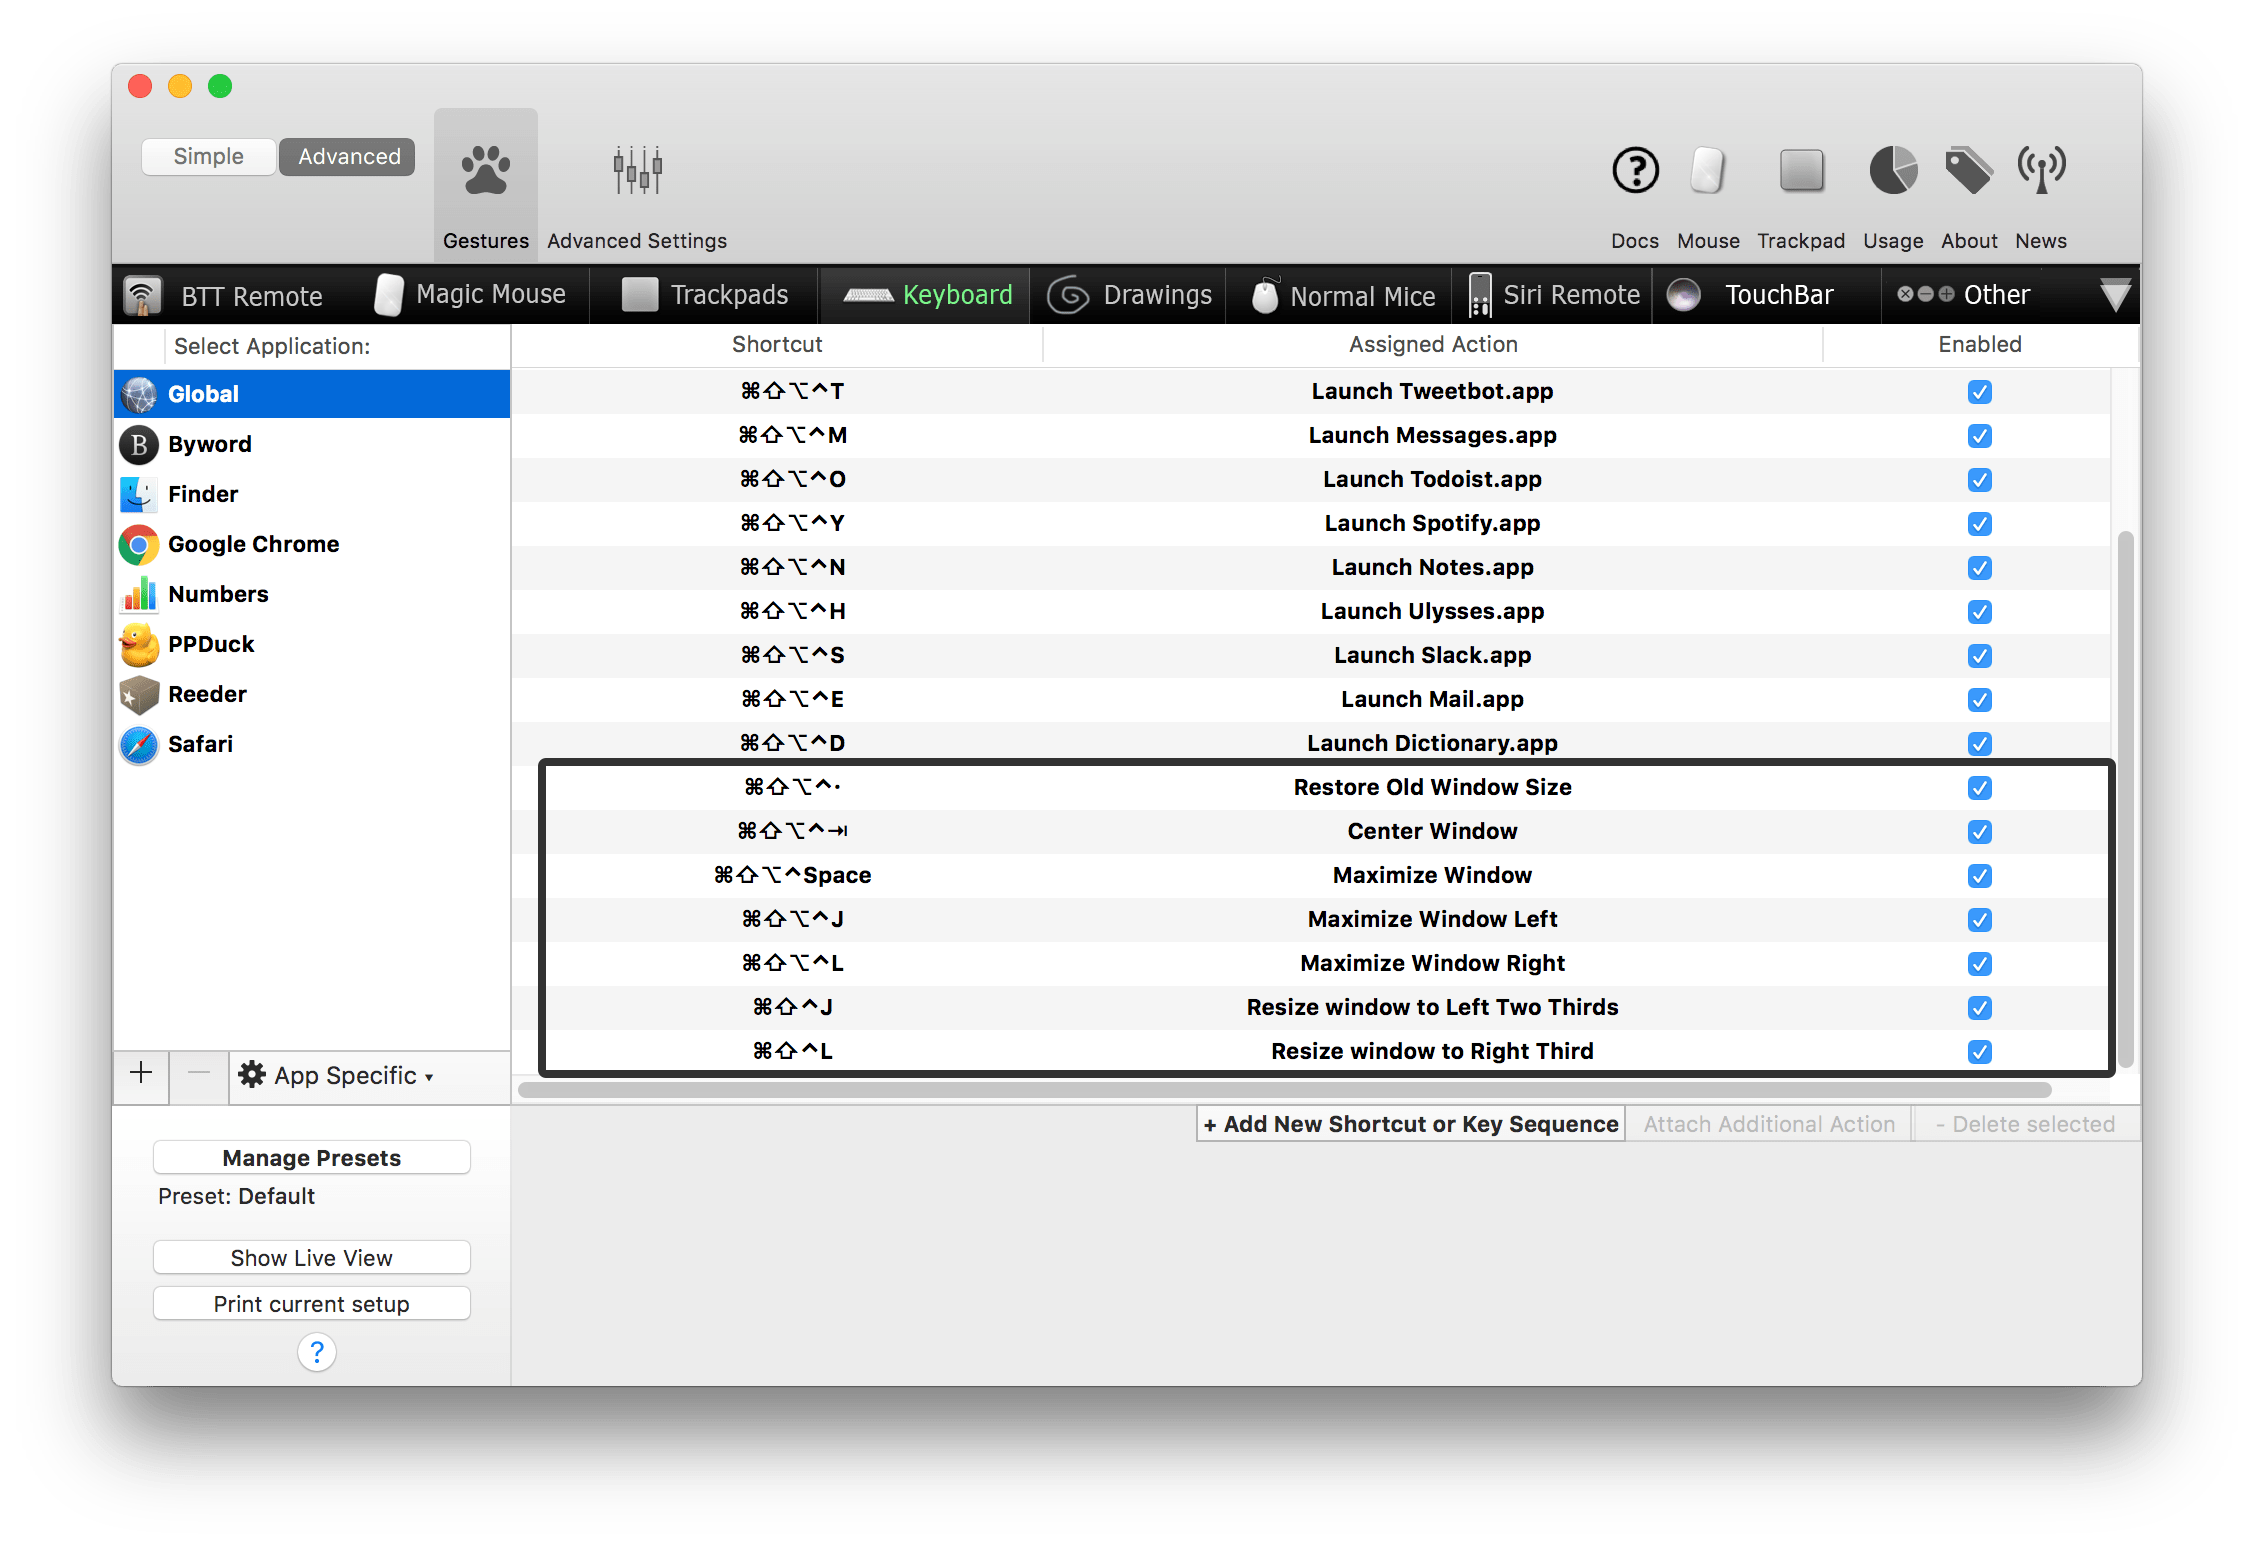Toggle Enabled for Launch Slack.app
Image resolution: width=2254 pixels, height=1546 pixels.
[1979, 656]
